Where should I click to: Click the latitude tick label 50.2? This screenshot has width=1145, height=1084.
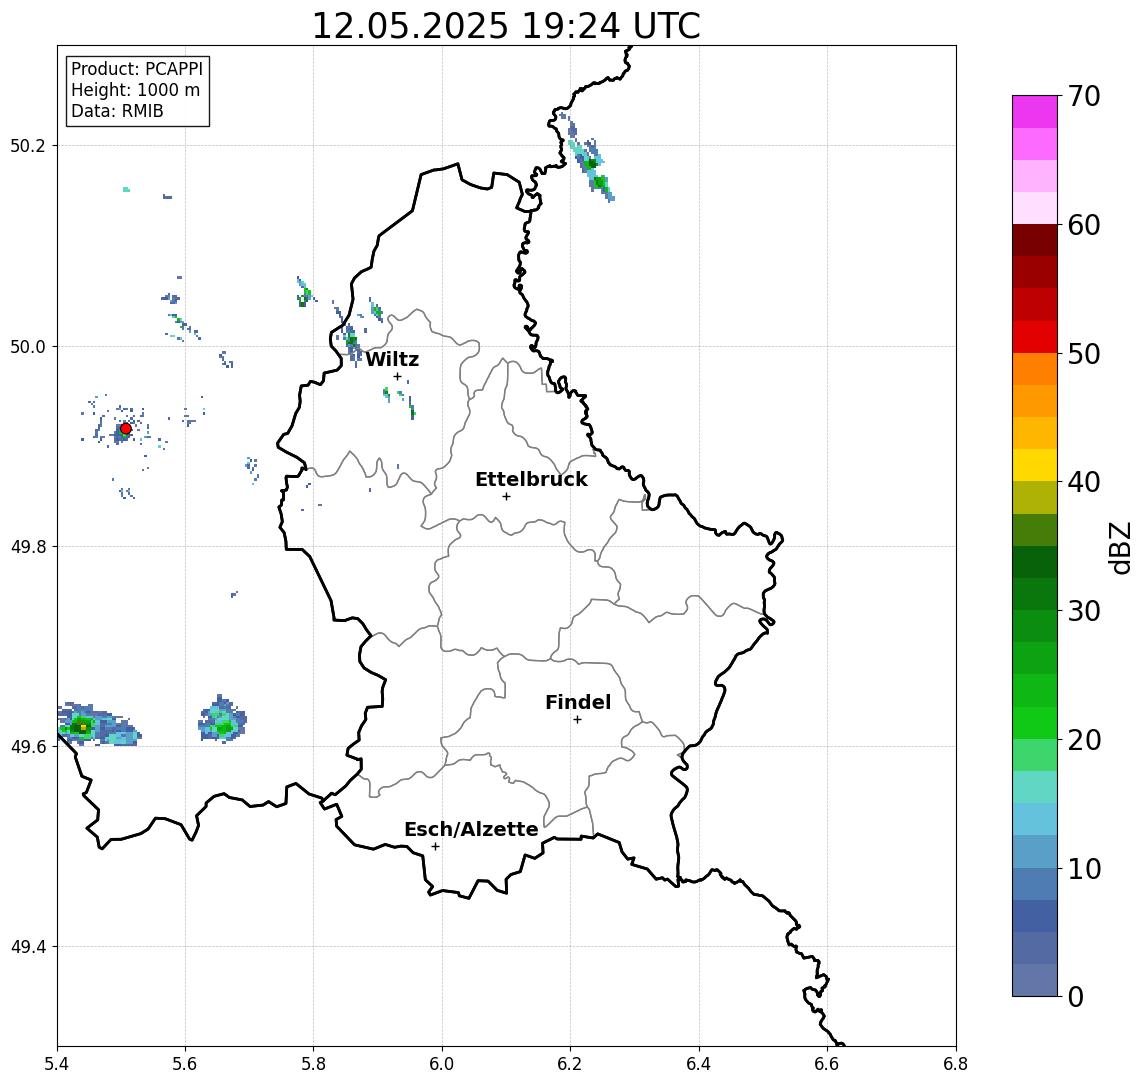click(x=28, y=145)
